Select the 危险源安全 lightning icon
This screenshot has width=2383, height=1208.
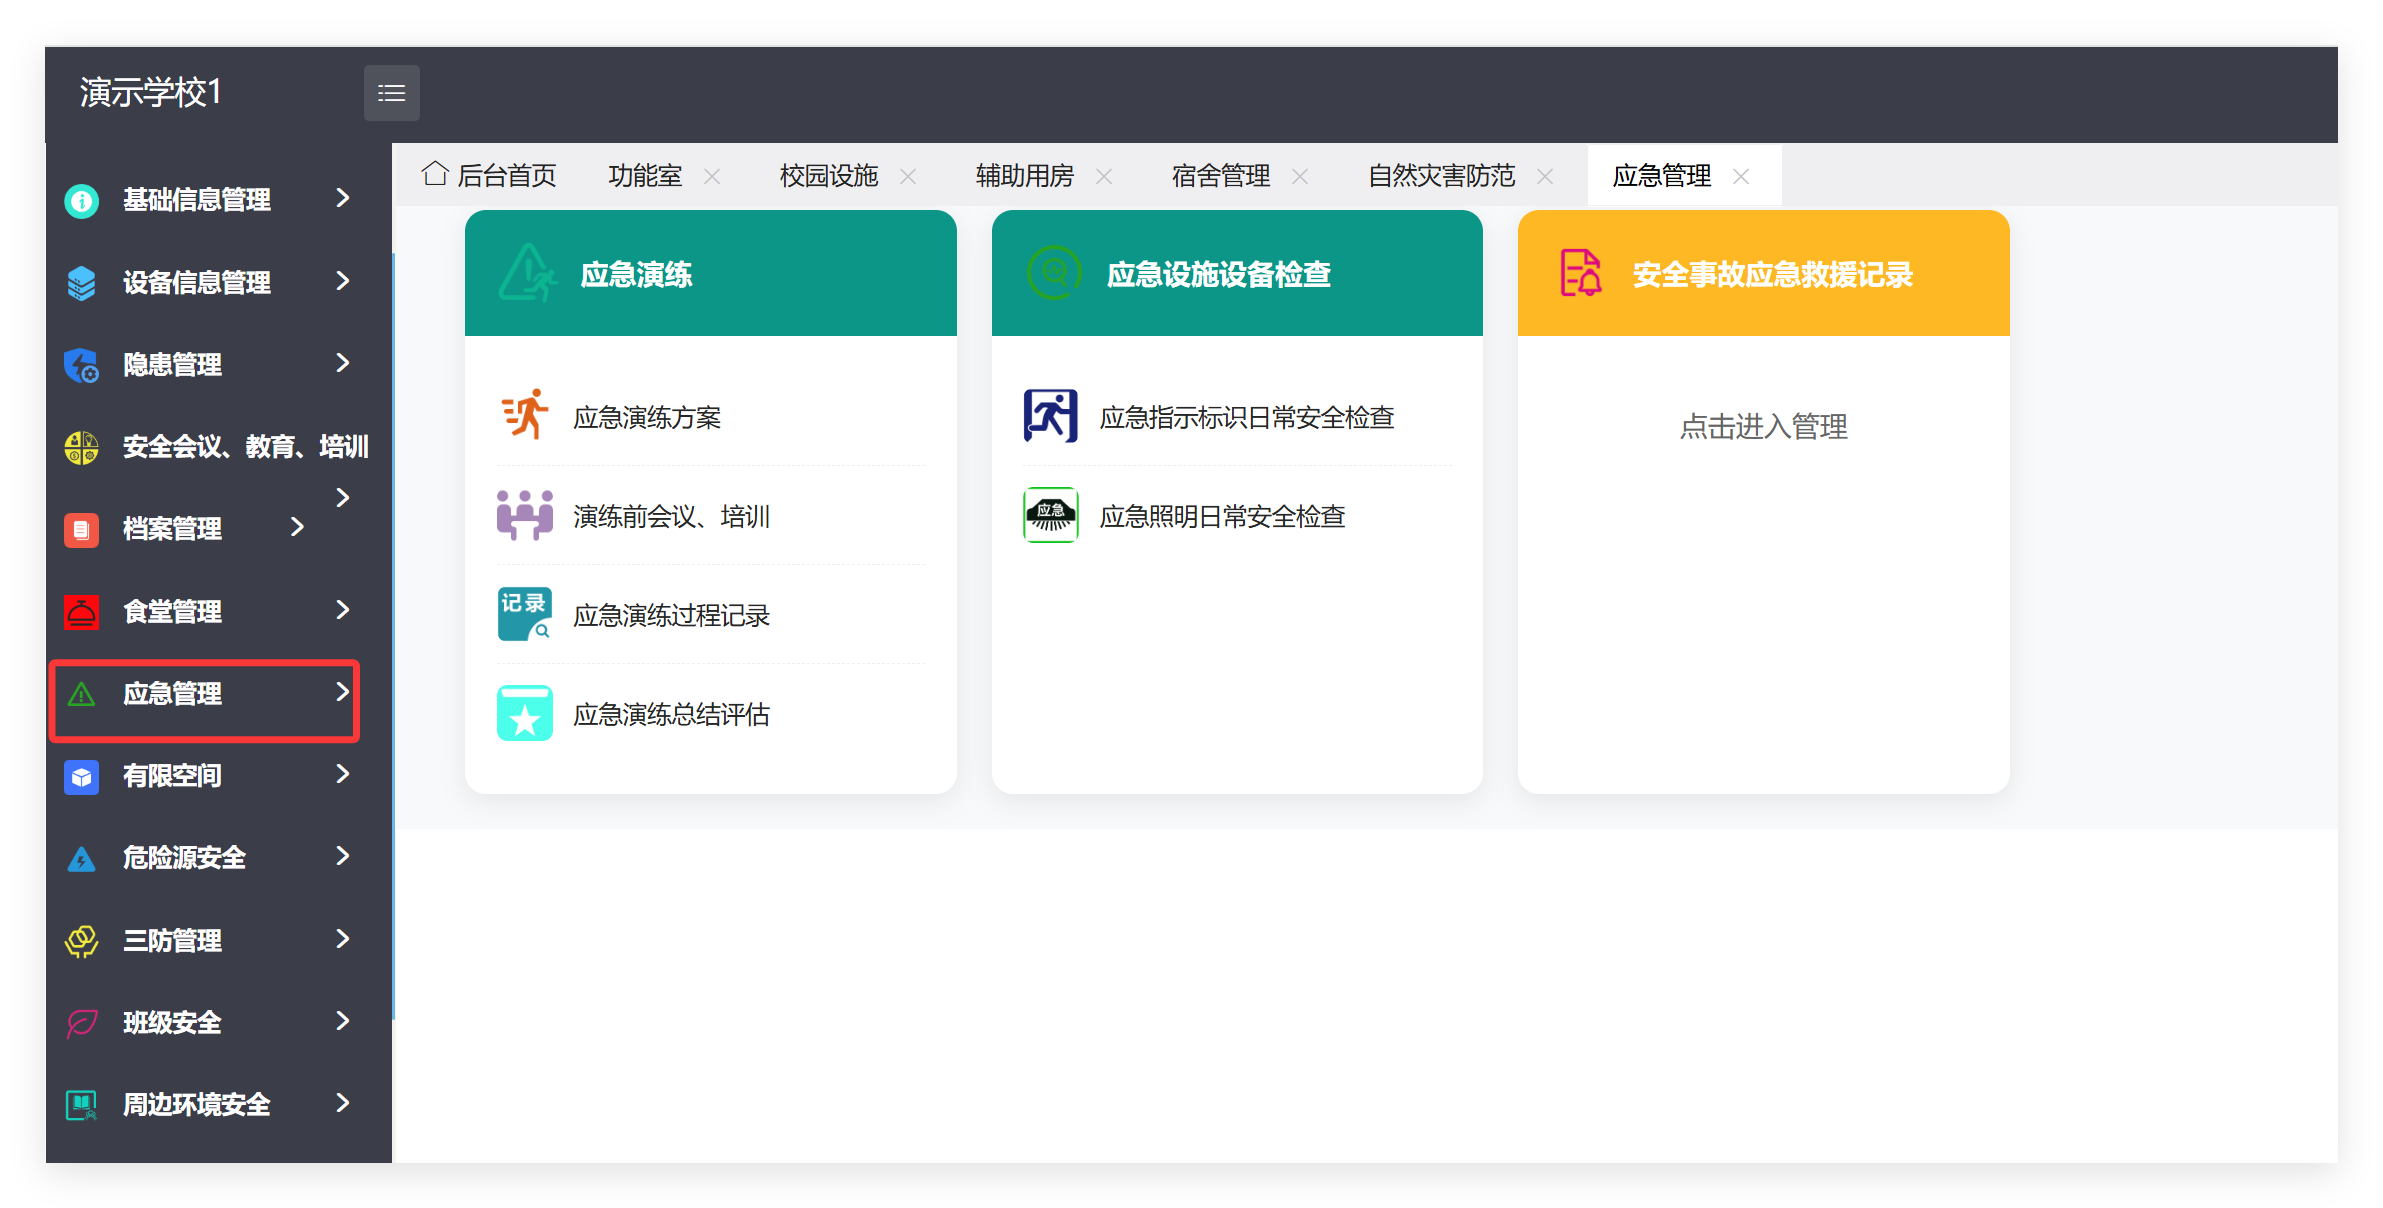tap(81, 857)
